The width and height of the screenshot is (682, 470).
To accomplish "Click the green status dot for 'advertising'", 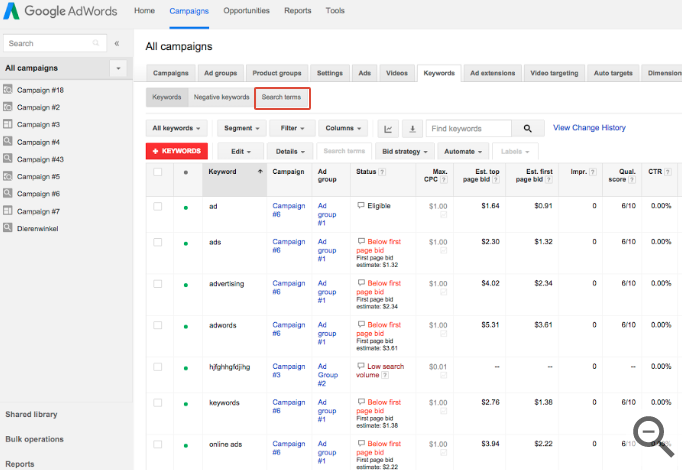I will tap(186, 285).
